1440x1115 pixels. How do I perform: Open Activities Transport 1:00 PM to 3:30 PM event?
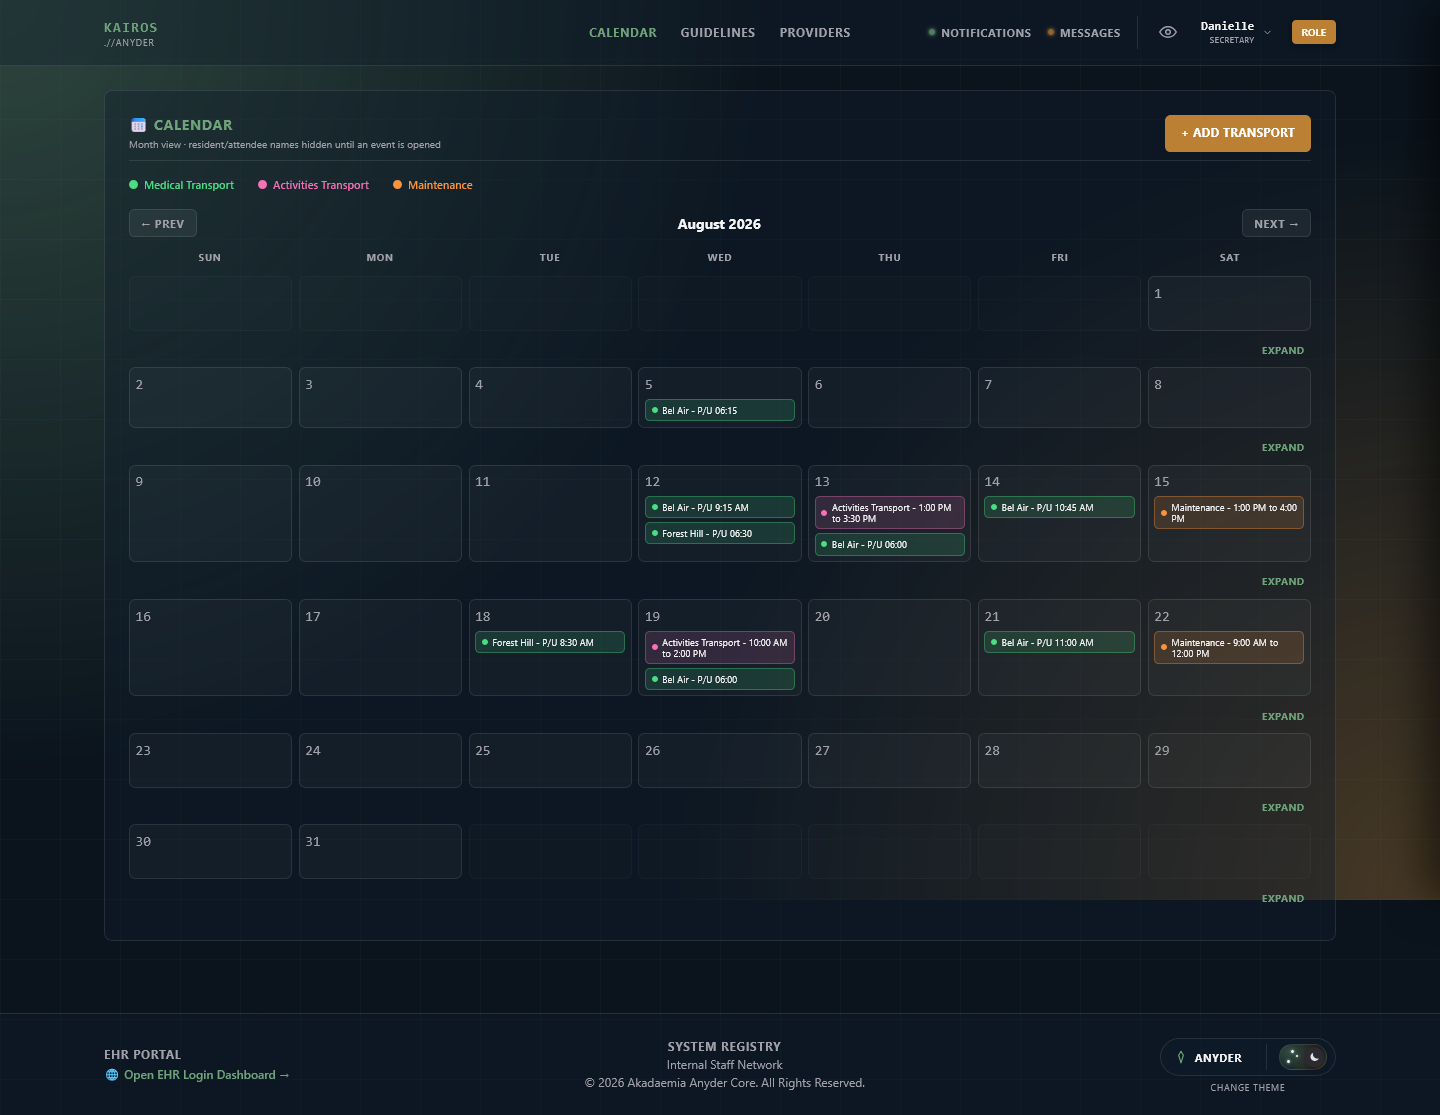[x=890, y=513]
